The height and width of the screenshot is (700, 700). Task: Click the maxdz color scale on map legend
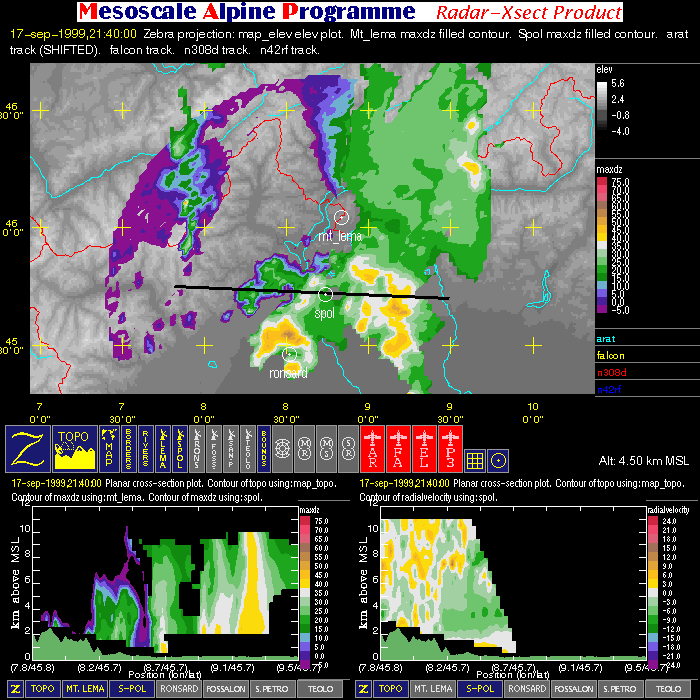point(602,245)
